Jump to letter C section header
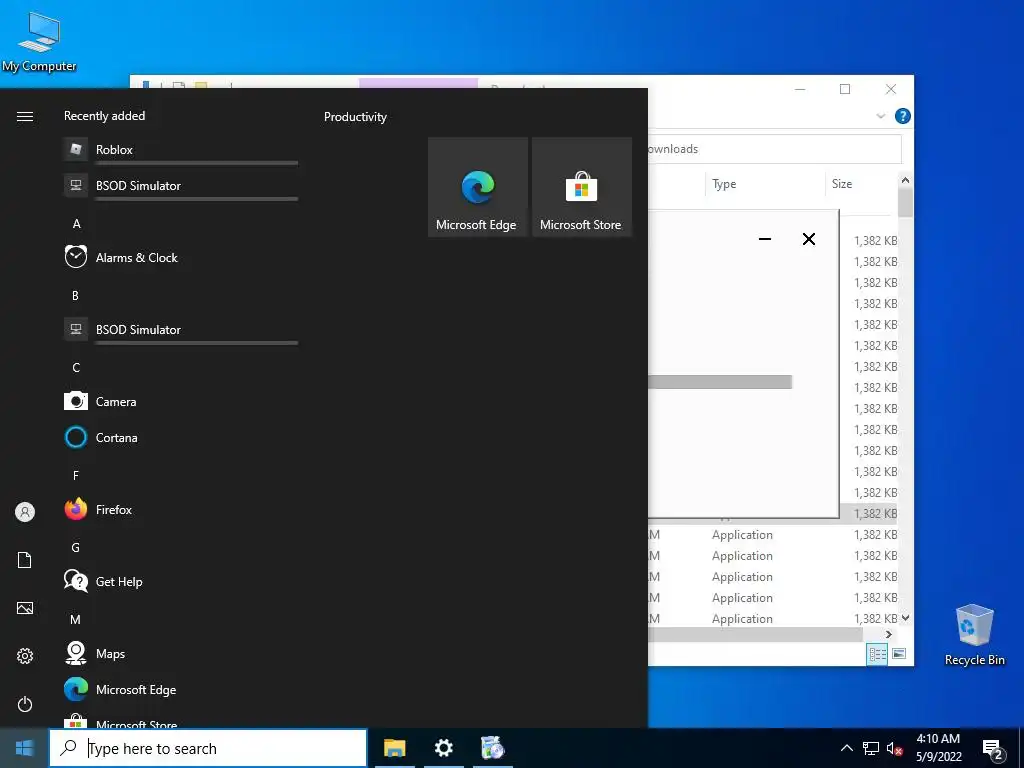1024x768 pixels. 76,368
